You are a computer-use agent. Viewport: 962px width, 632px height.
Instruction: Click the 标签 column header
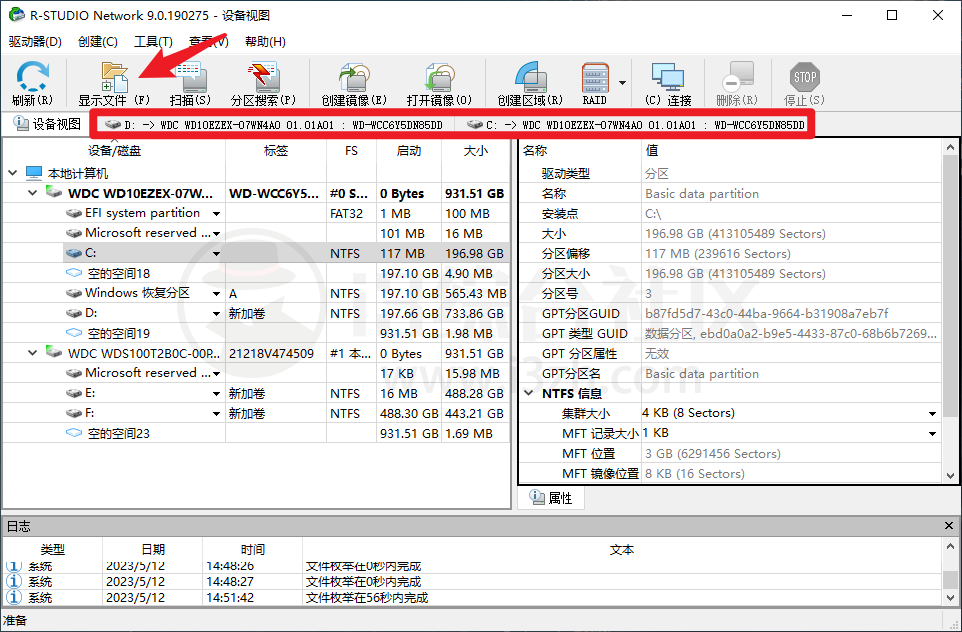pyautogui.click(x=276, y=151)
